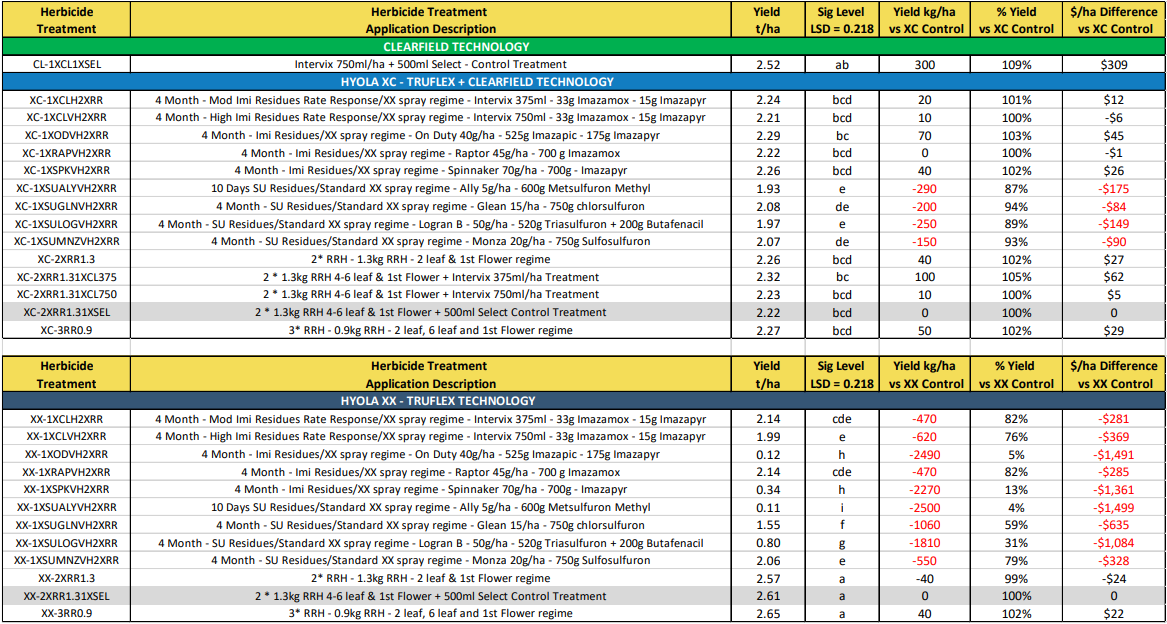This screenshot has width=1167, height=624.
Task: Click the 'ab' significance level cell
Action: (x=842, y=64)
